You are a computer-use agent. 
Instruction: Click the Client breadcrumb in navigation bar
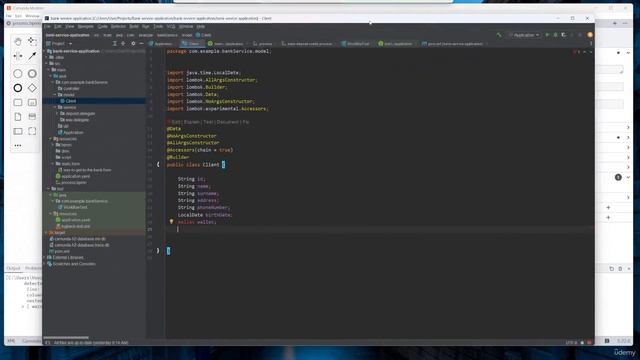tap(204, 35)
